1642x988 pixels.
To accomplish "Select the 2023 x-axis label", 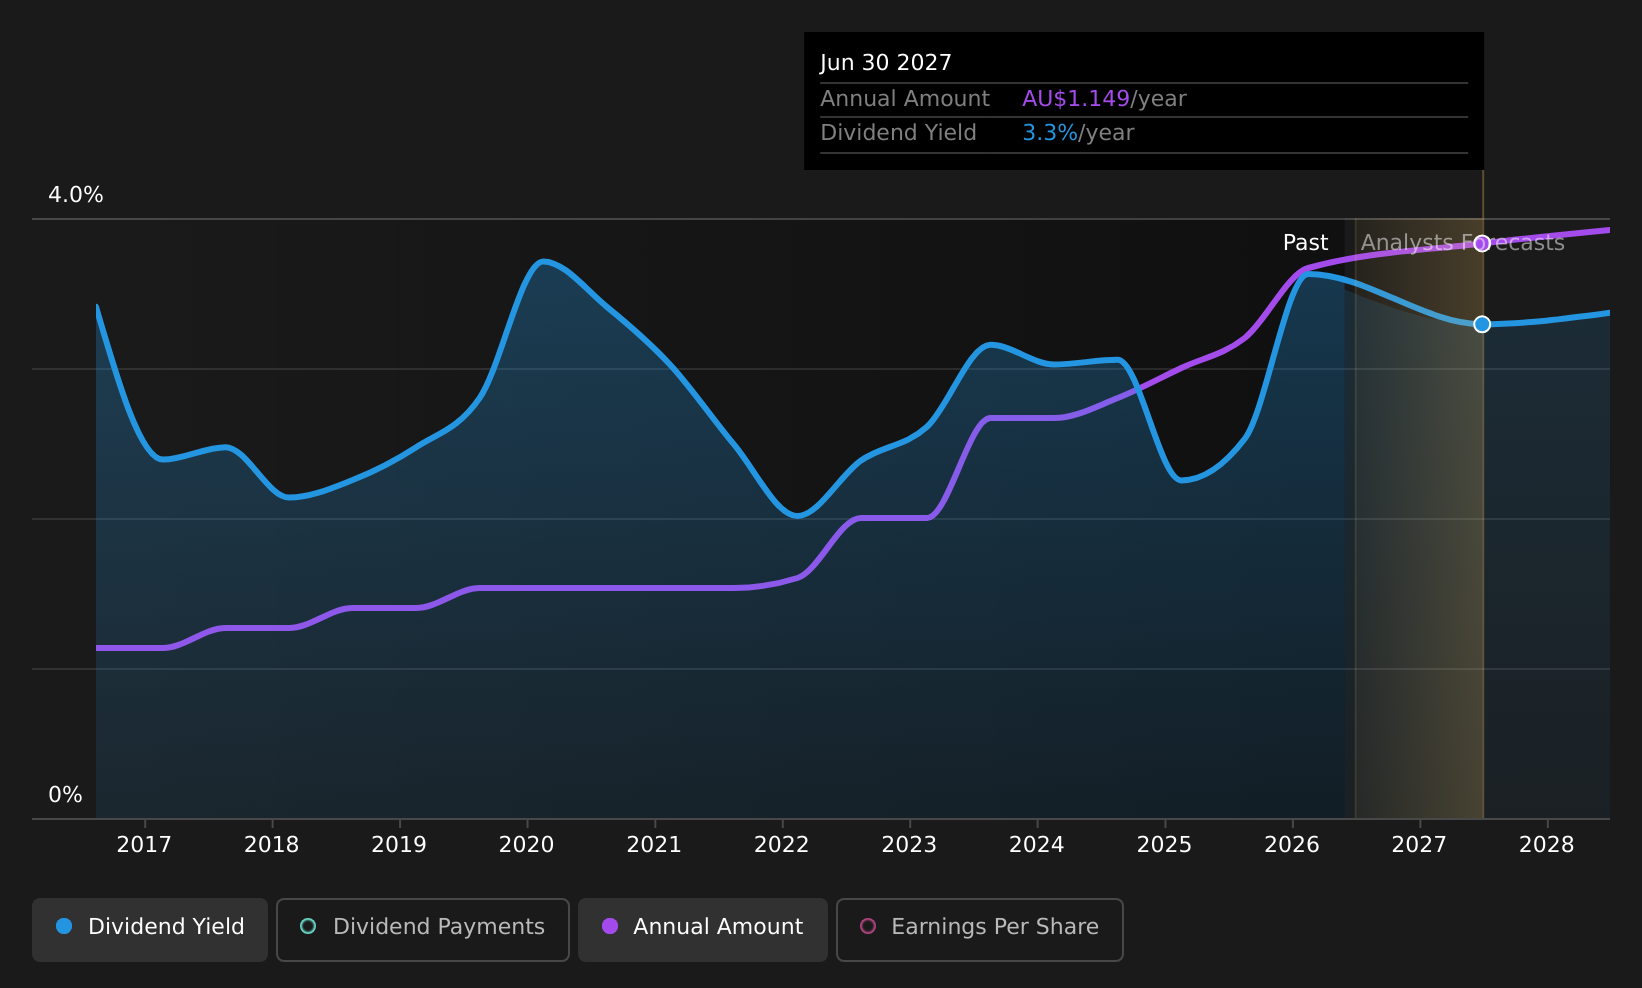I will click(909, 845).
